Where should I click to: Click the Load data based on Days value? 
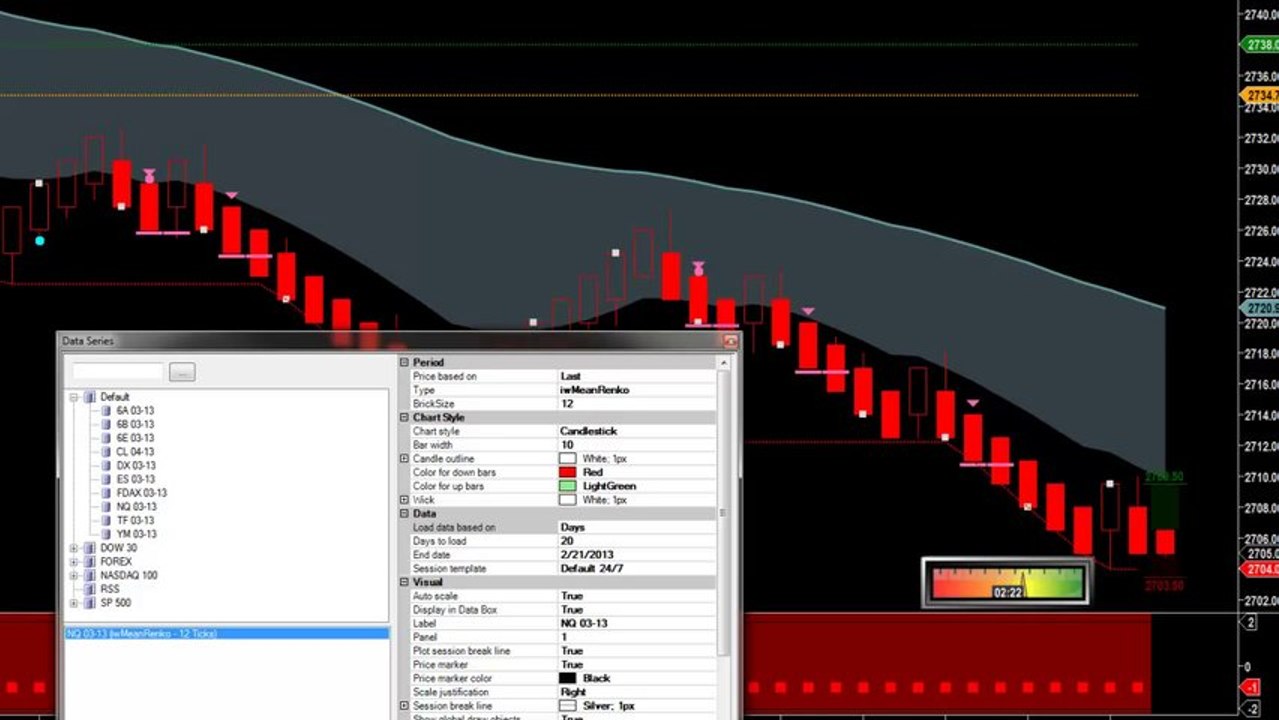point(636,527)
